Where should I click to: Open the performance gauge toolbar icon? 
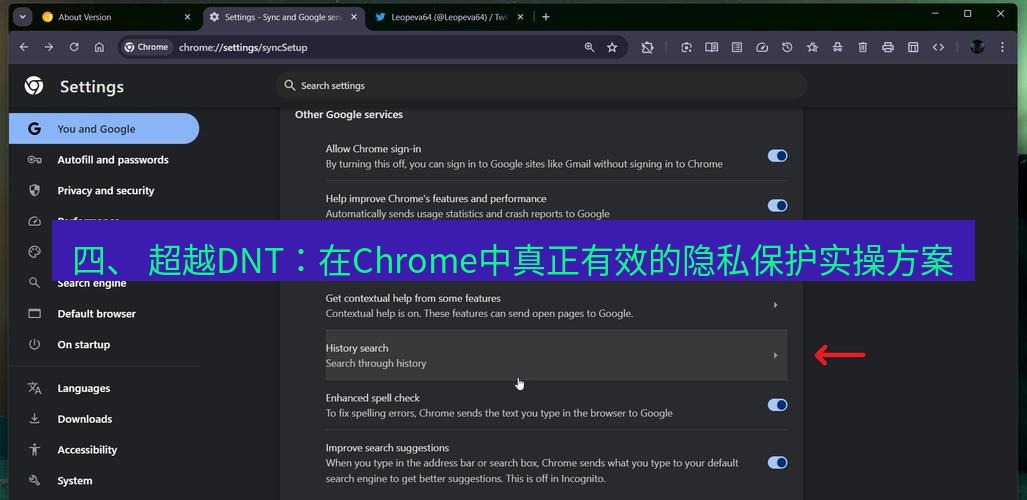[x=762, y=47]
